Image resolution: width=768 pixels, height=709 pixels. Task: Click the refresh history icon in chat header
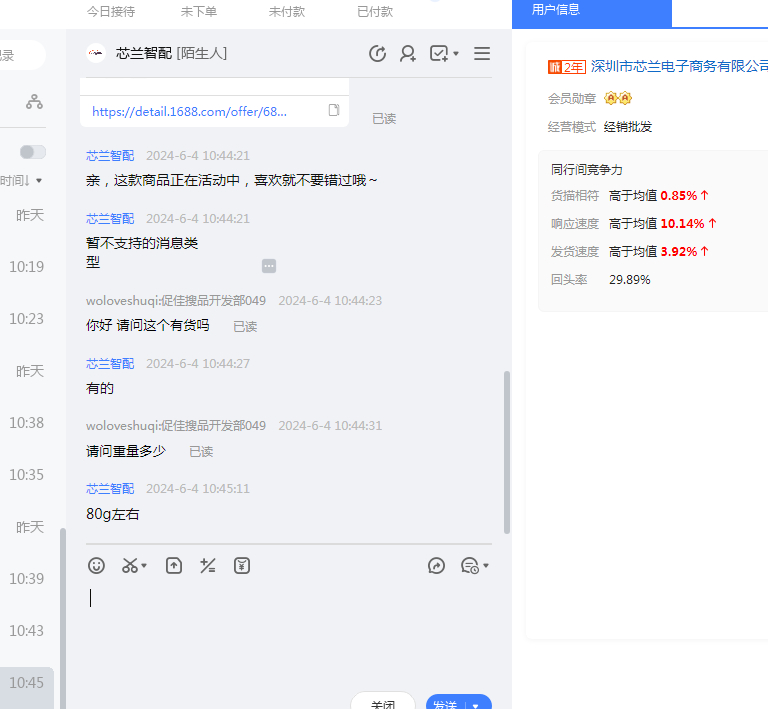(x=377, y=54)
